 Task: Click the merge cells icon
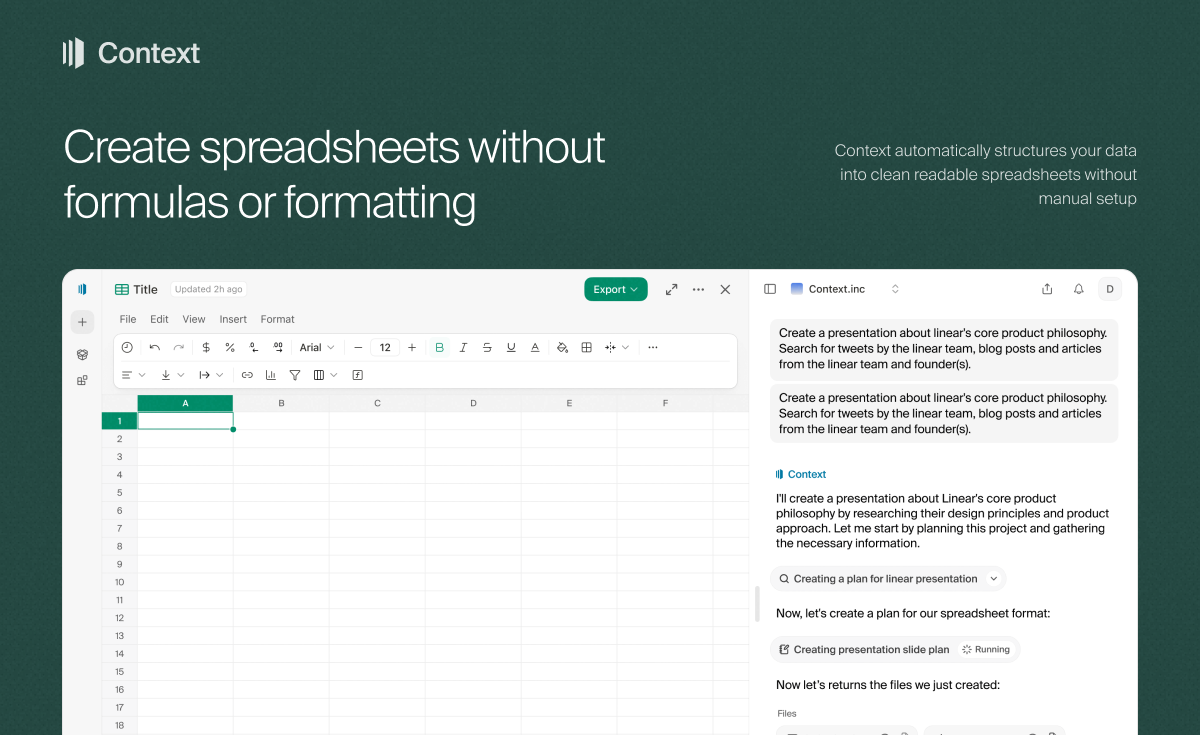610,347
